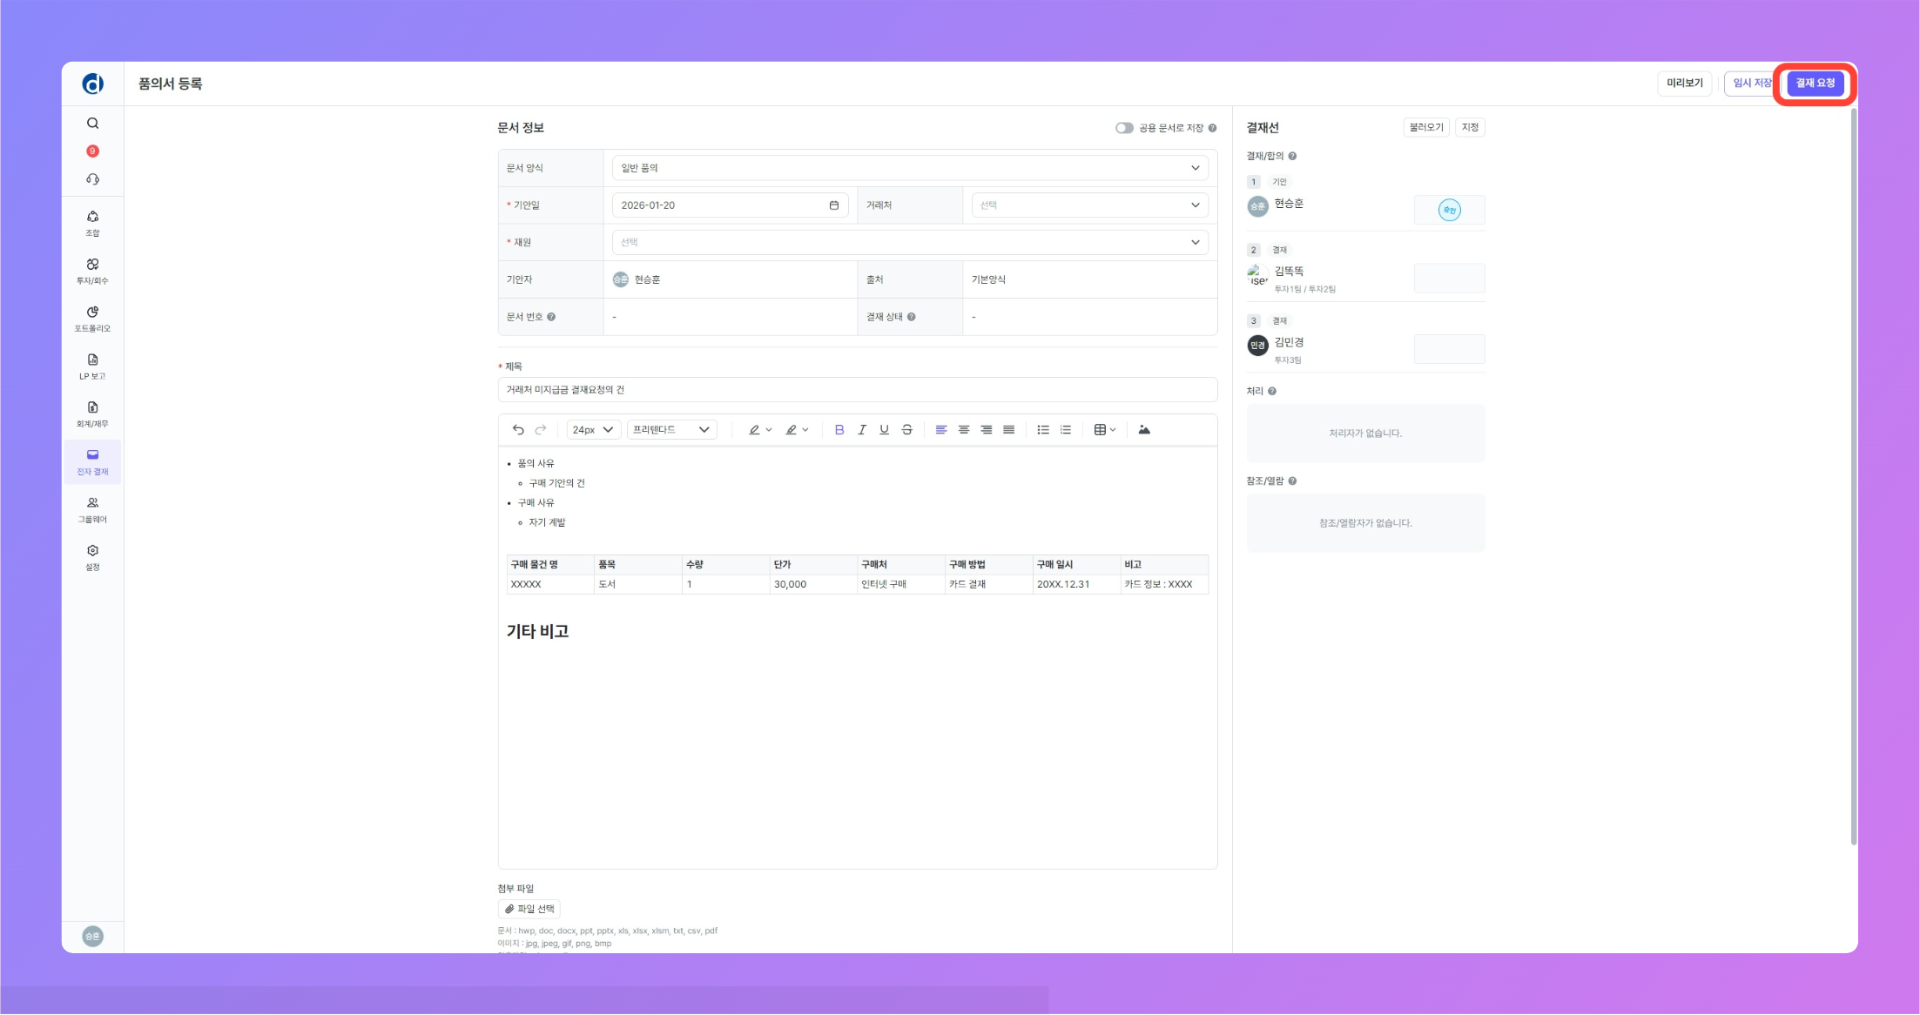Open the text color pen dropdown

(x=760, y=430)
